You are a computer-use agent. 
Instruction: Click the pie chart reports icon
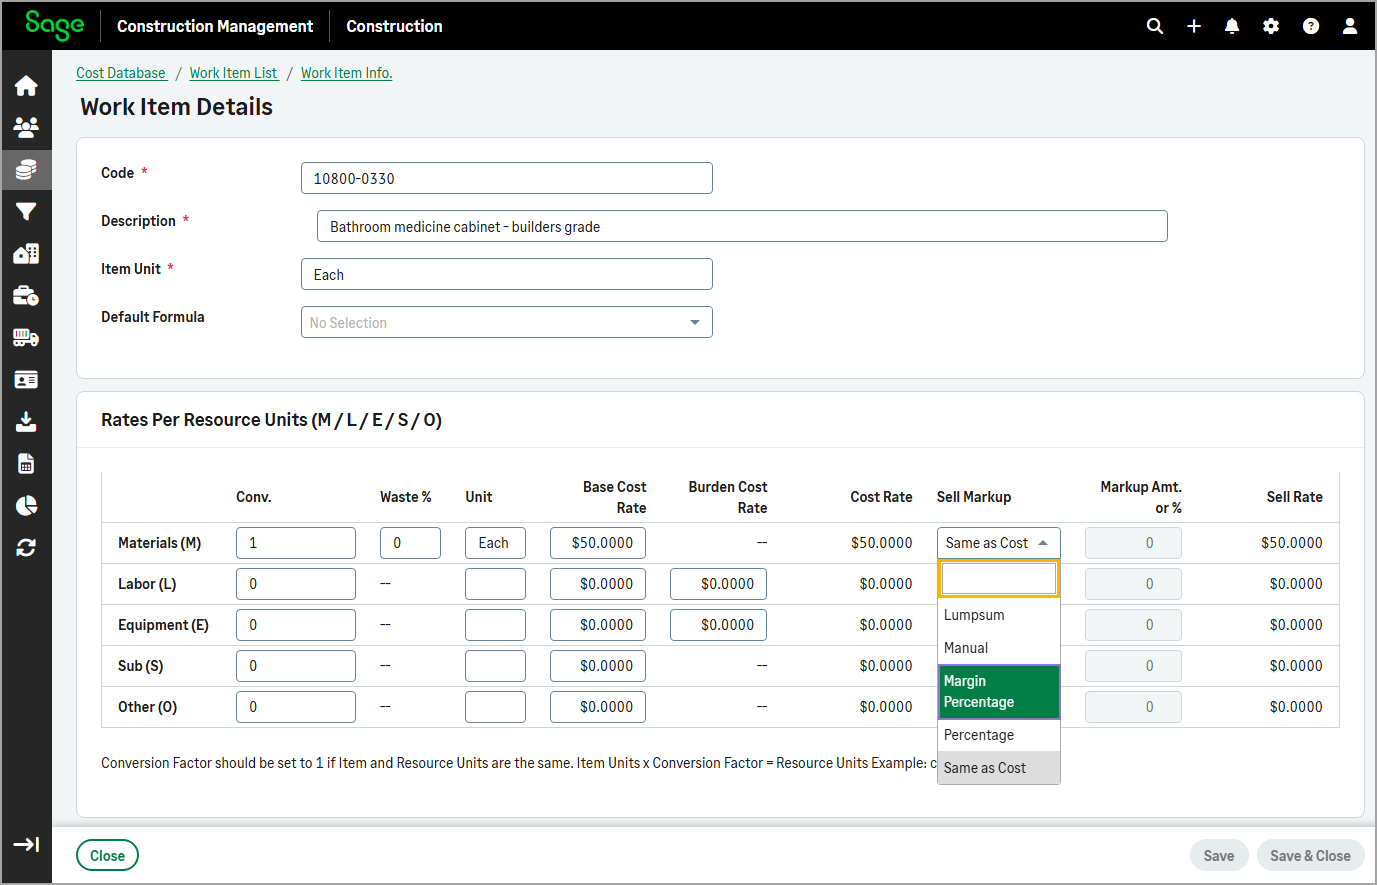click(x=26, y=506)
